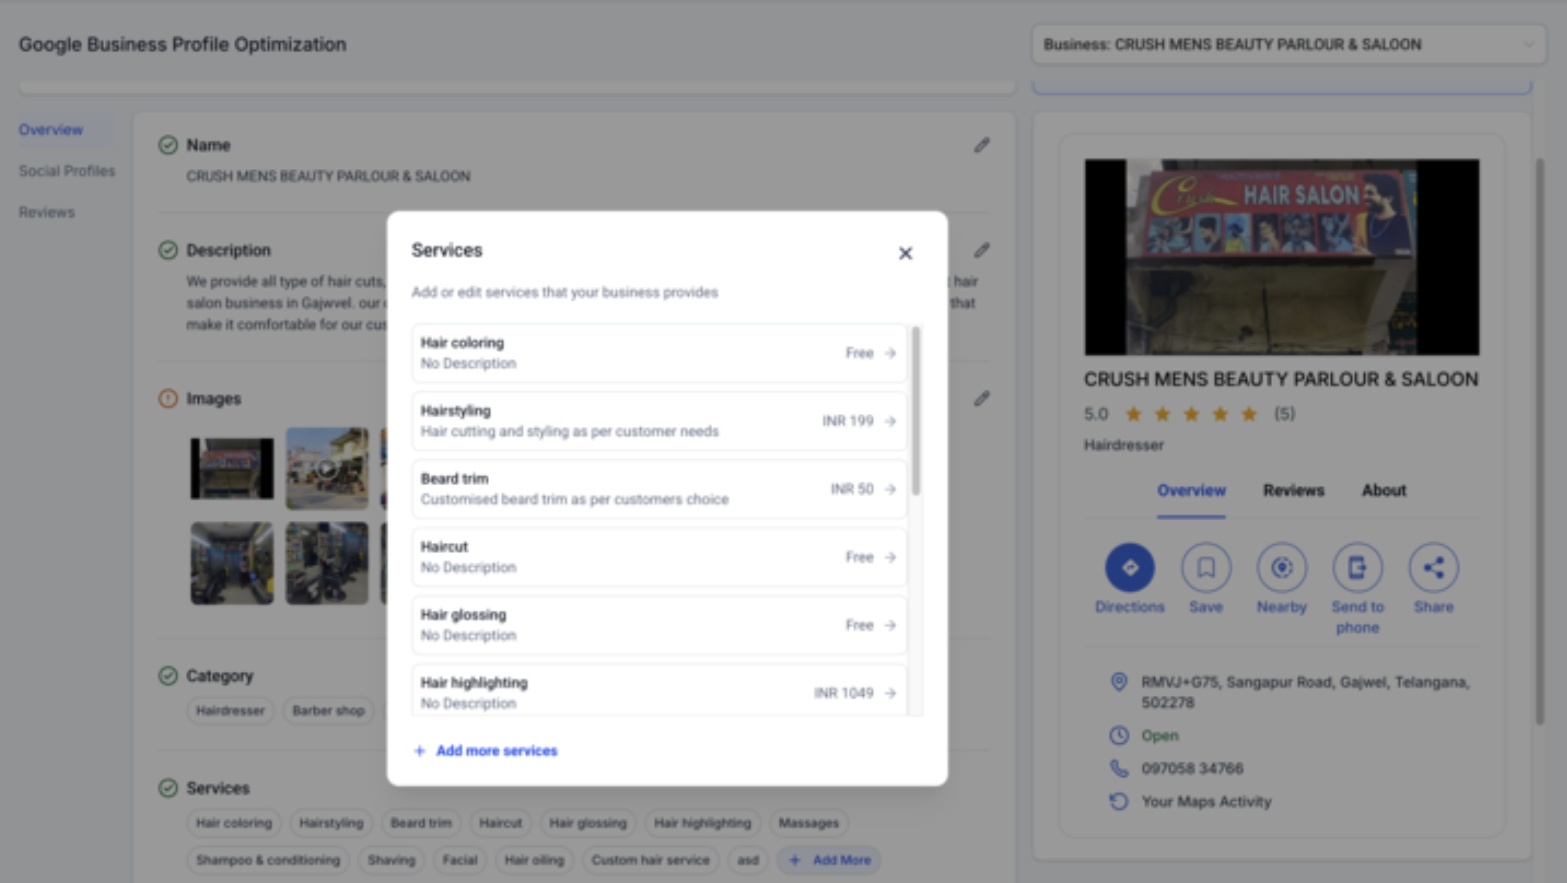Select the Massages service tag
1567x883 pixels.
(x=809, y=823)
